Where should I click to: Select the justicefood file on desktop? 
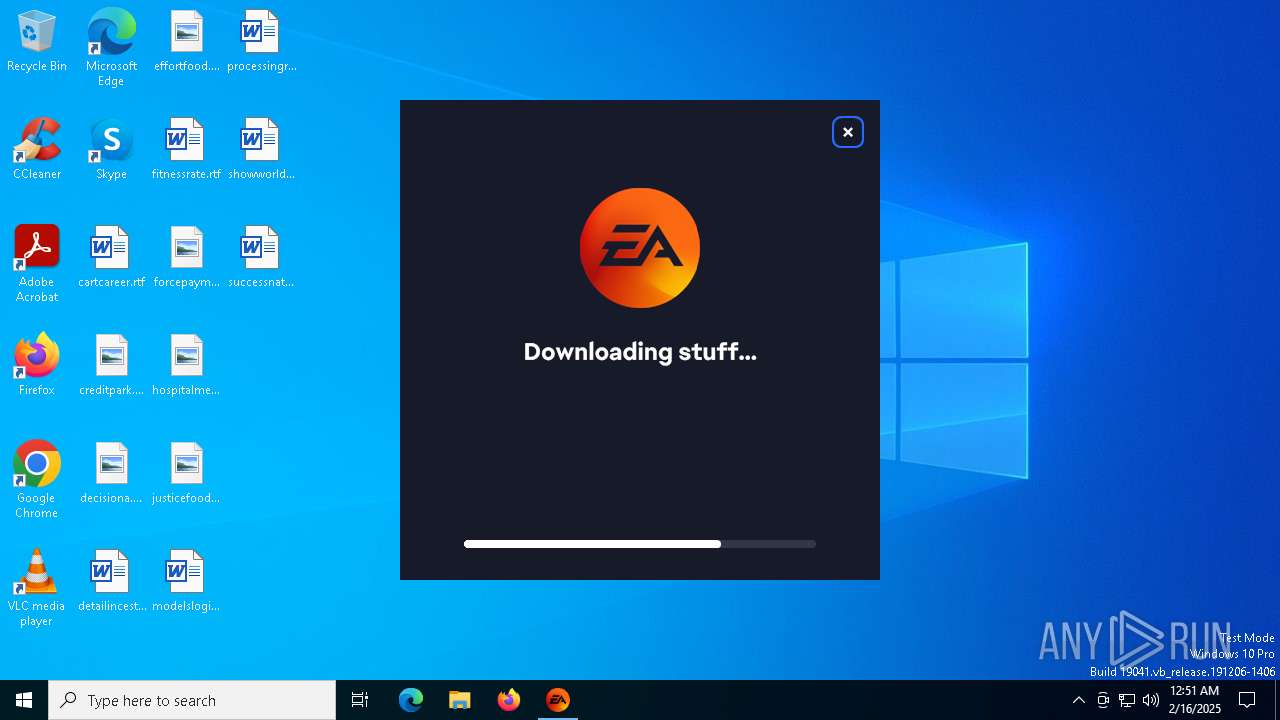tap(186, 474)
